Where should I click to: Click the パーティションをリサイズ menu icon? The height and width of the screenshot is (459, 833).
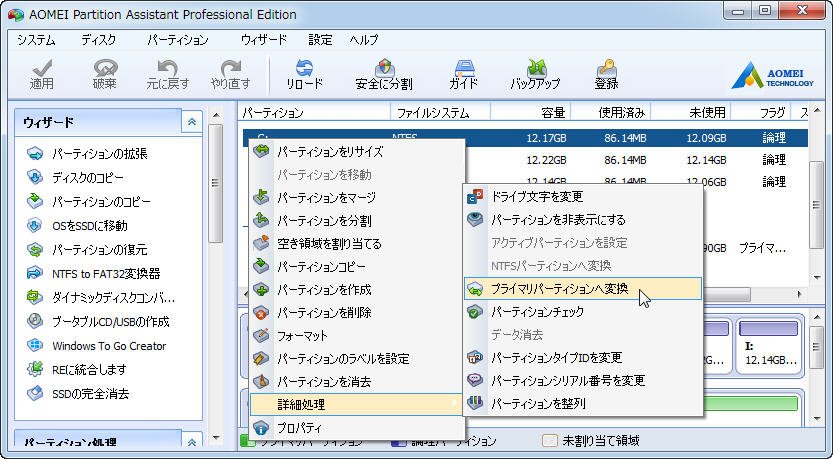pos(261,151)
